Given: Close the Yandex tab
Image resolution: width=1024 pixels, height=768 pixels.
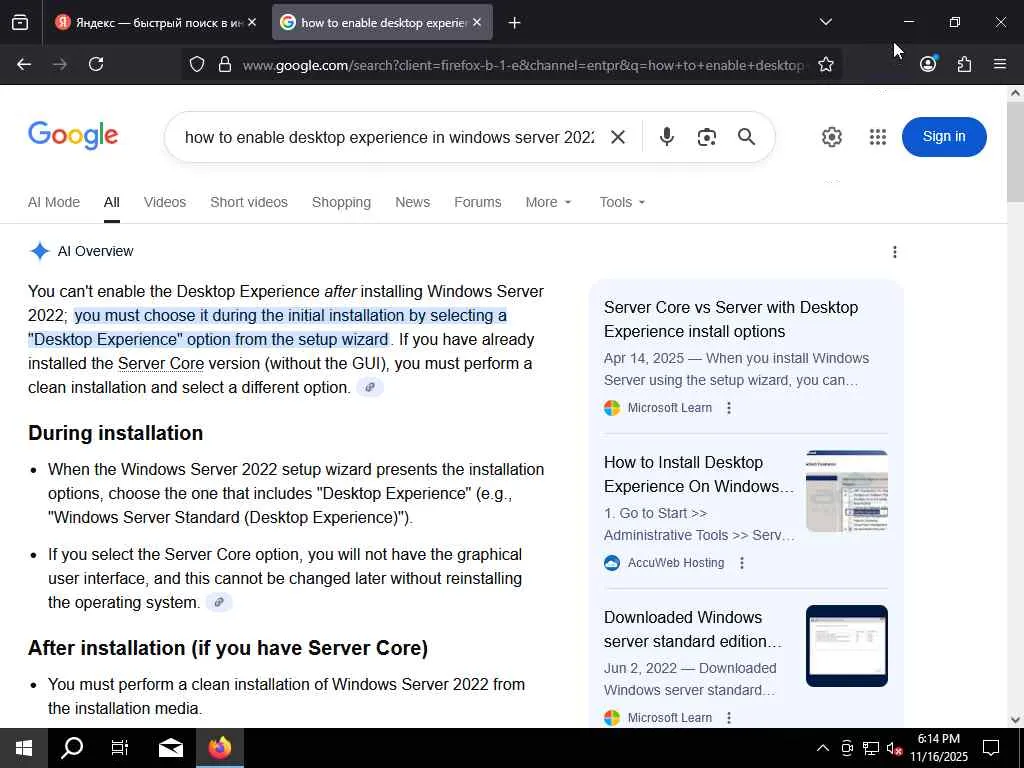Looking at the screenshot, I should tap(252, 23).
